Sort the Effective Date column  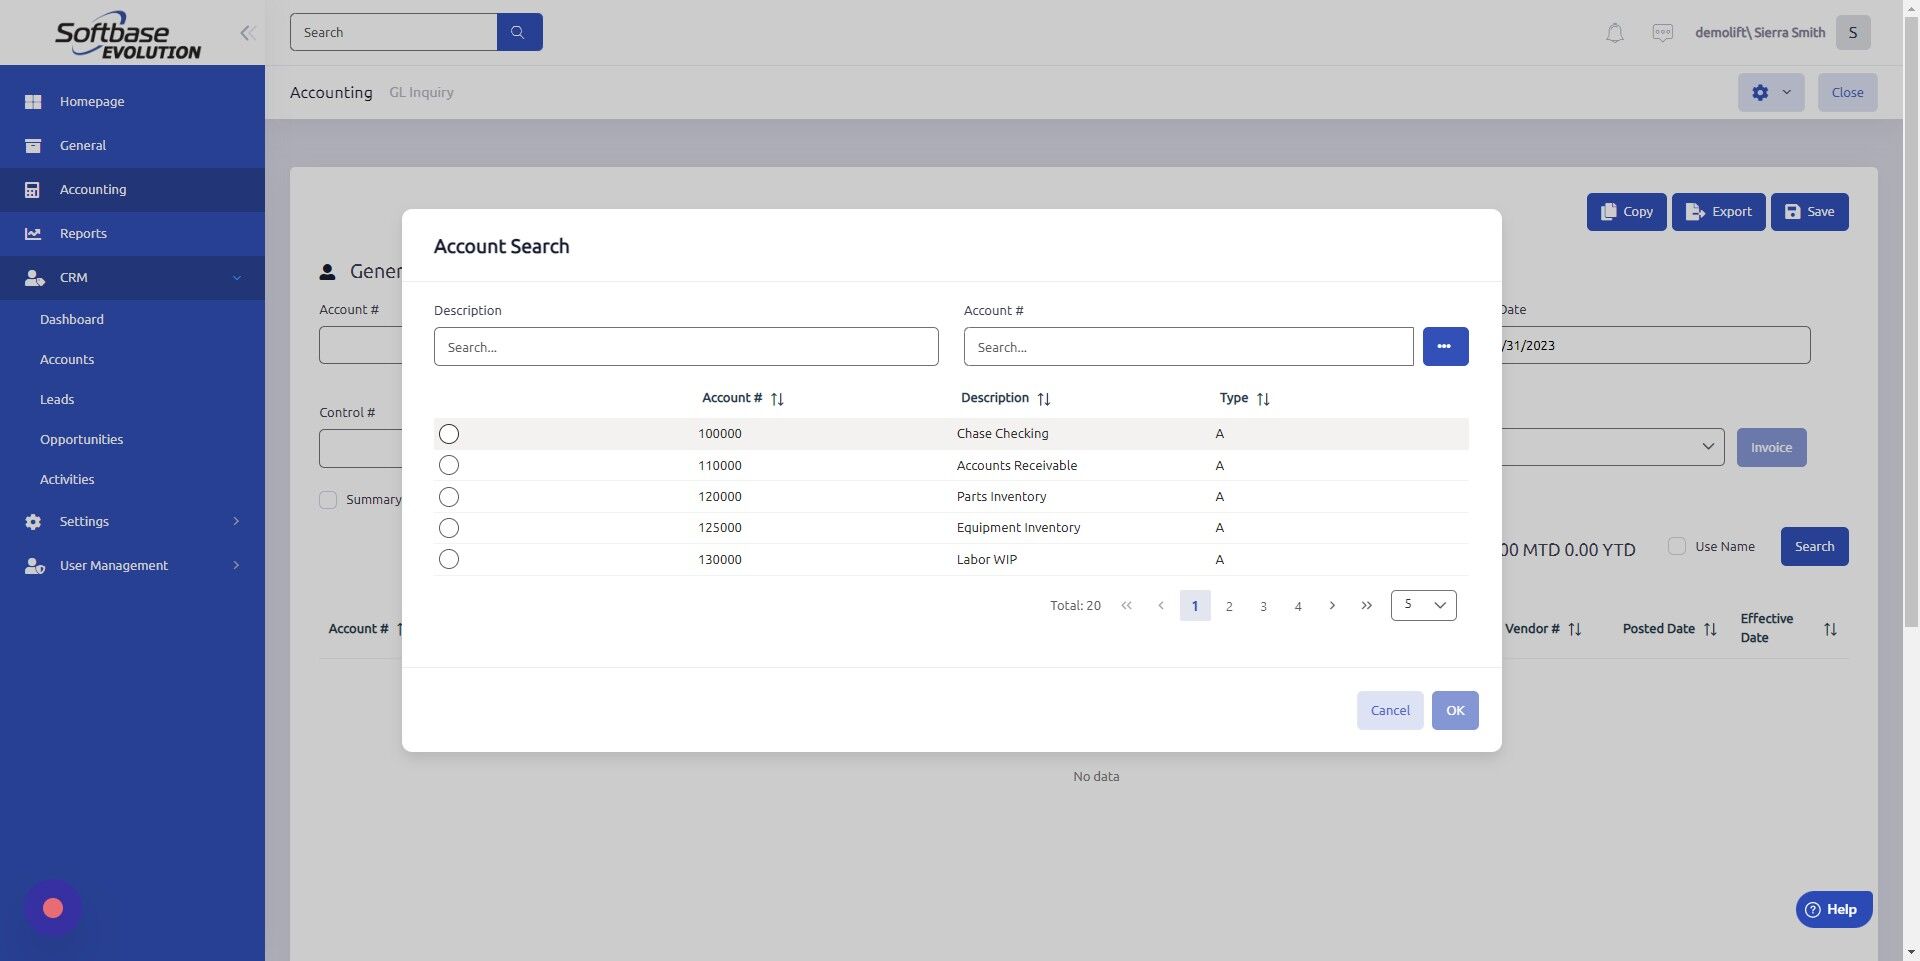[x=1830, y=629]
